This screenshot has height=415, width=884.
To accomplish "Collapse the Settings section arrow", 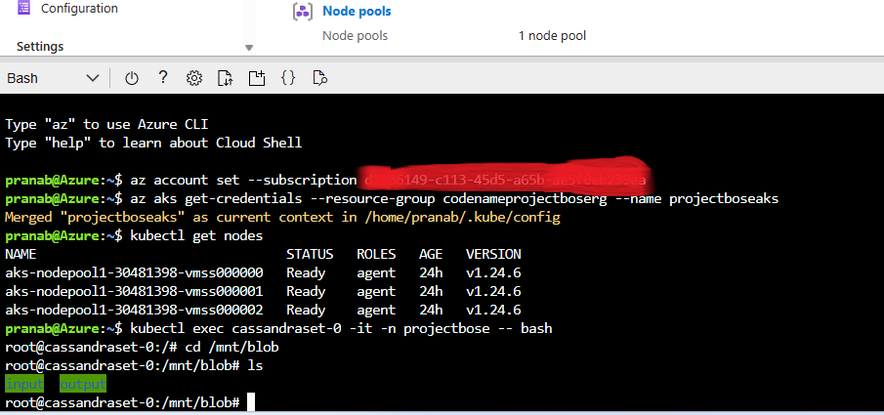I will point(249,48).
